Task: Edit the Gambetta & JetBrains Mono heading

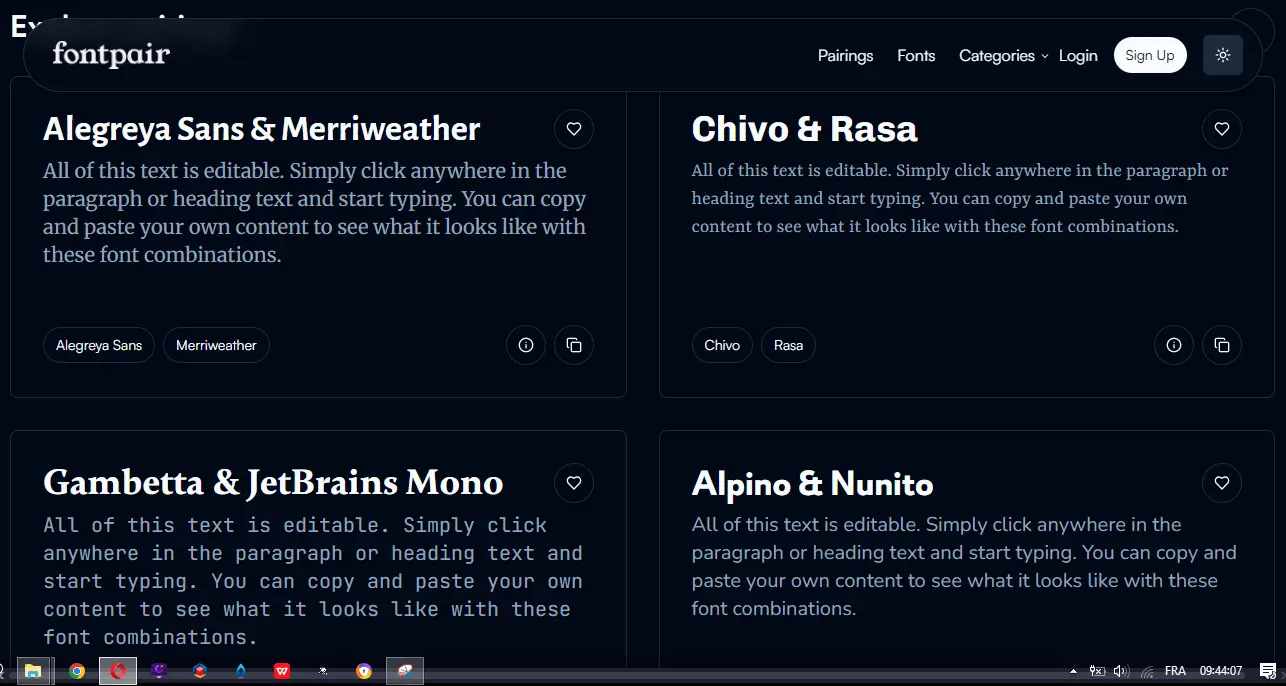Action: click(x=273, y=483)
